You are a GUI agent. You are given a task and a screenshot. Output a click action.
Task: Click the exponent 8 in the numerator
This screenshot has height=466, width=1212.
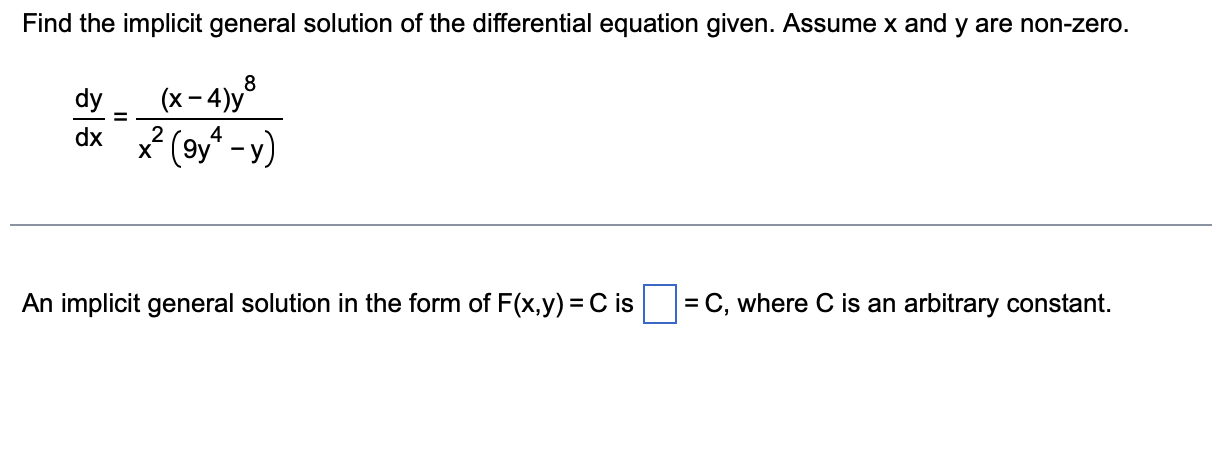click(250, 87)
